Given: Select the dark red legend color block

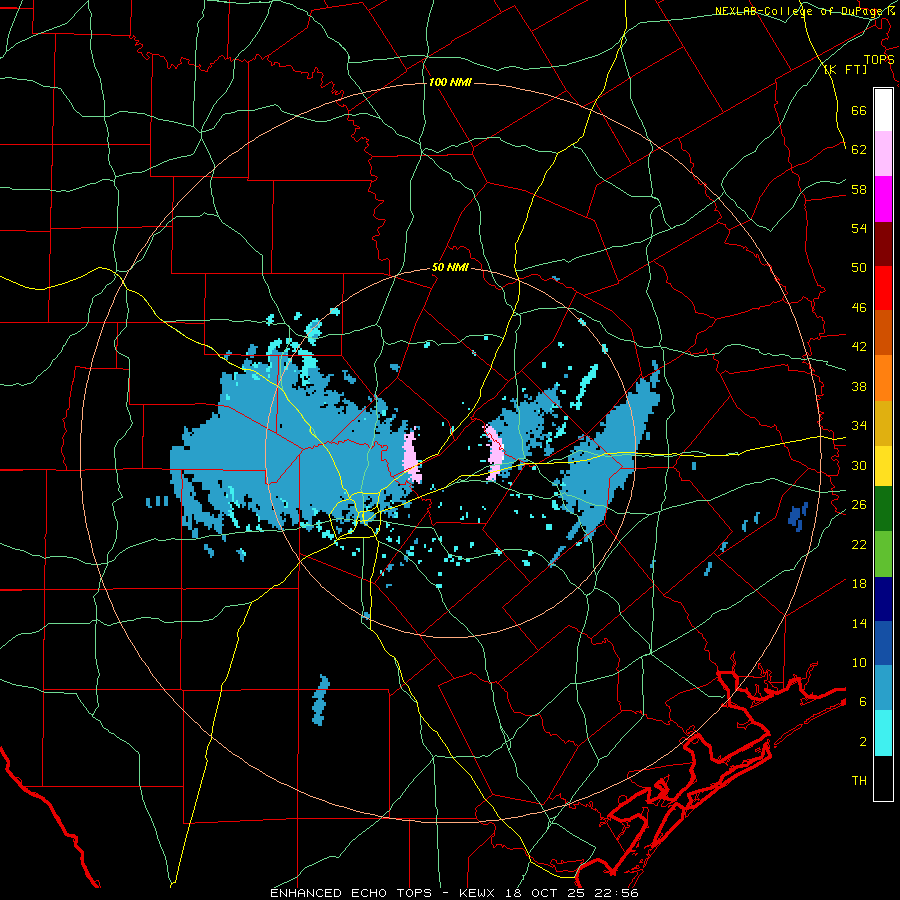Looking at the screenshot, I should [x=883, y=243].
